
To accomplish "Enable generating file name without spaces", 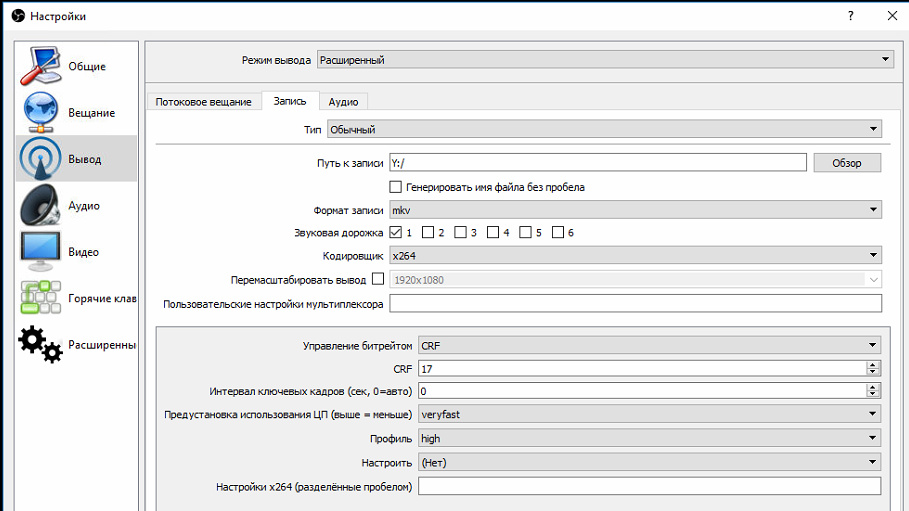I will 395,187.
